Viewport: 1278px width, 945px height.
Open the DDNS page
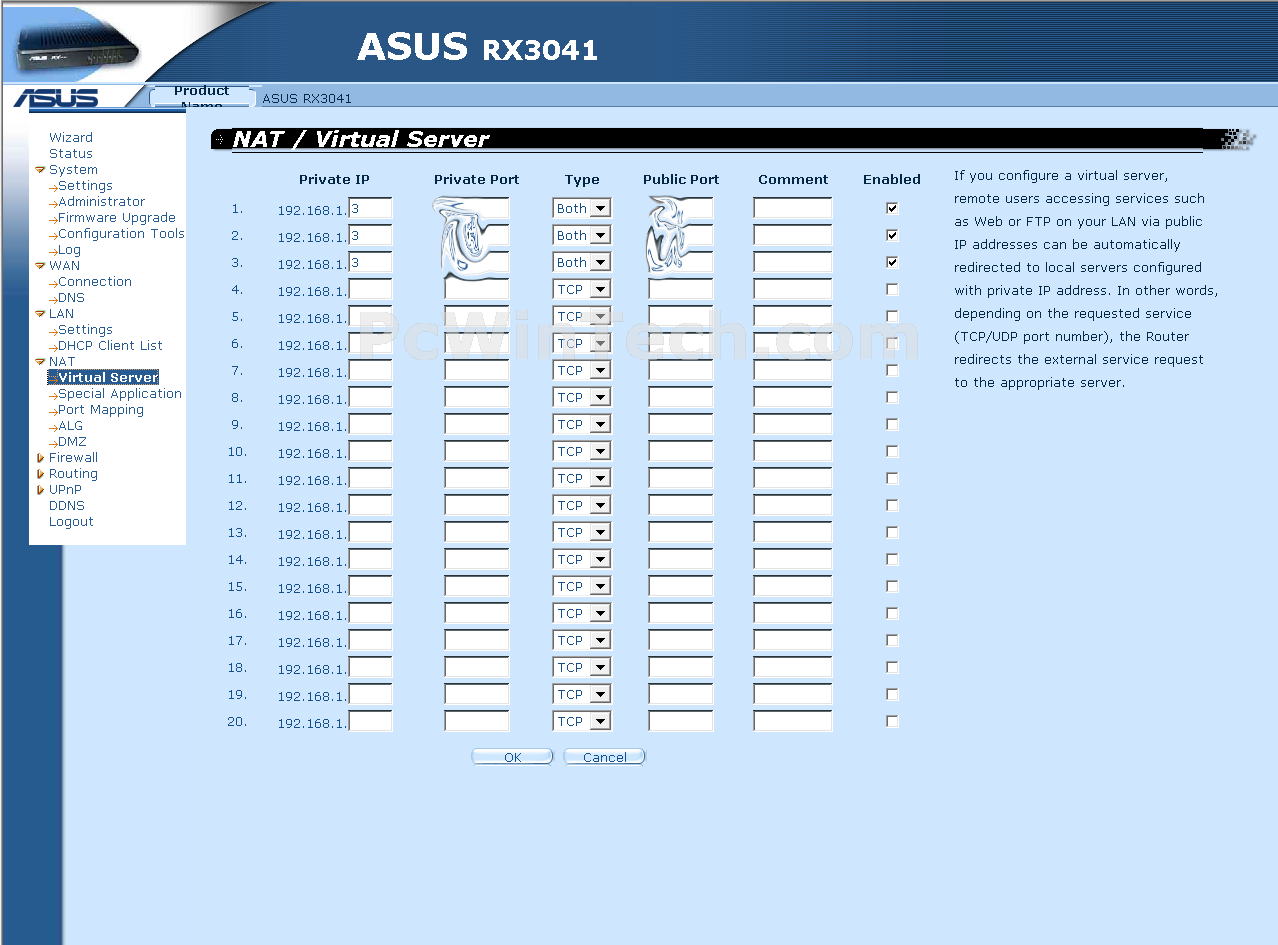(x=67, y=506)
